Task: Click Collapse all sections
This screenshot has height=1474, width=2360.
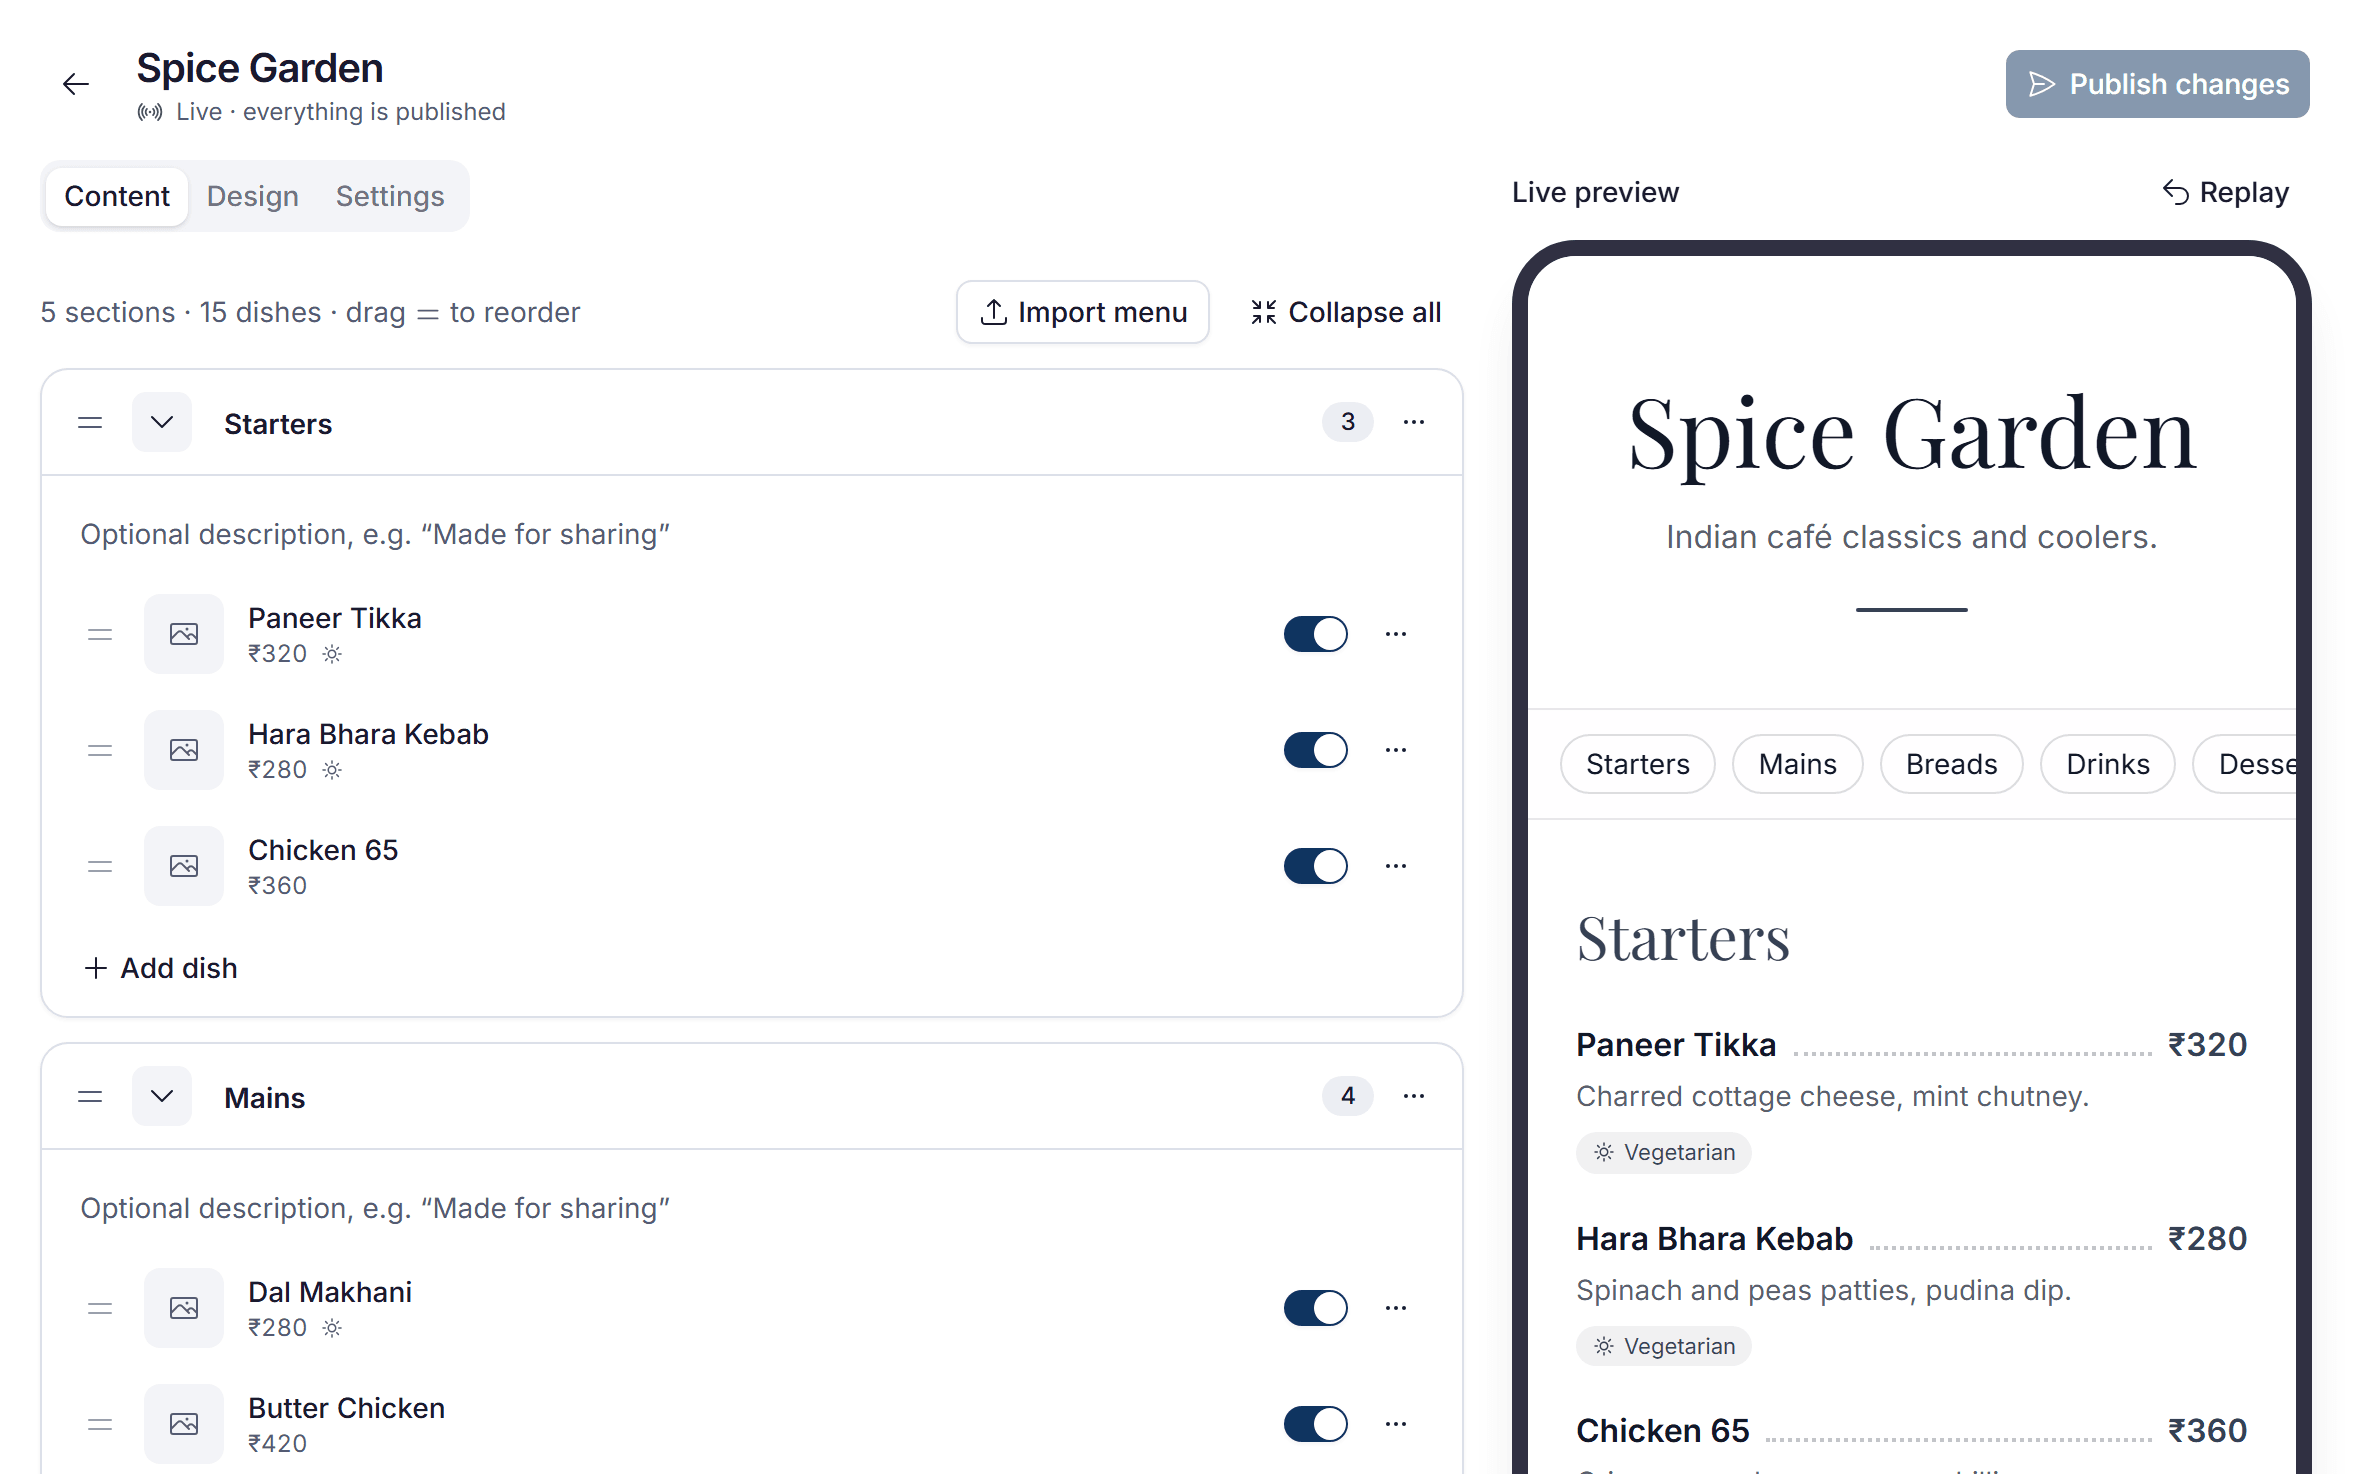Action: tap(1345, 312)
